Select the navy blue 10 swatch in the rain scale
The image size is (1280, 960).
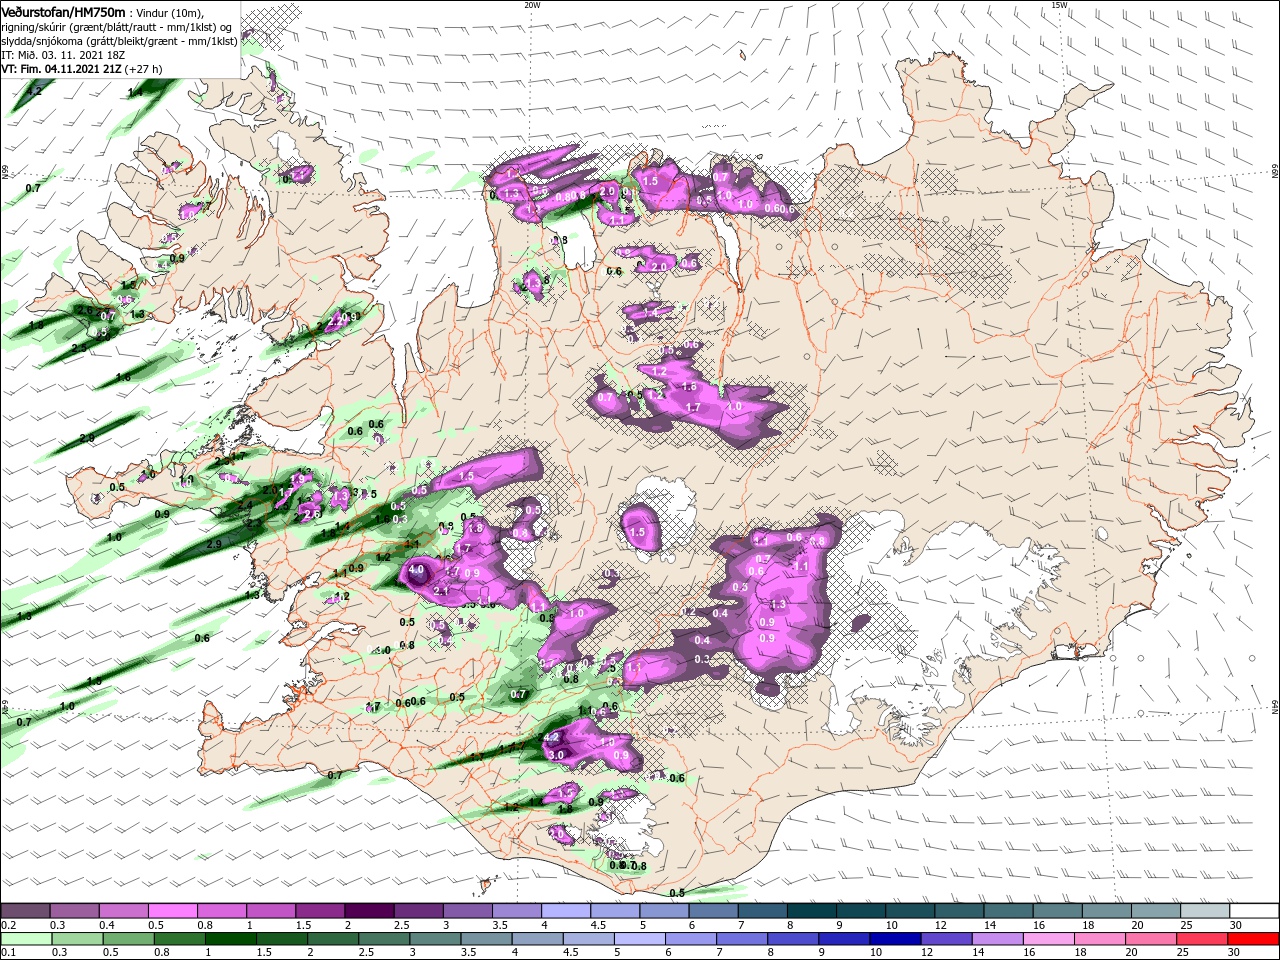pyautogui.click(x=893, y=939)
